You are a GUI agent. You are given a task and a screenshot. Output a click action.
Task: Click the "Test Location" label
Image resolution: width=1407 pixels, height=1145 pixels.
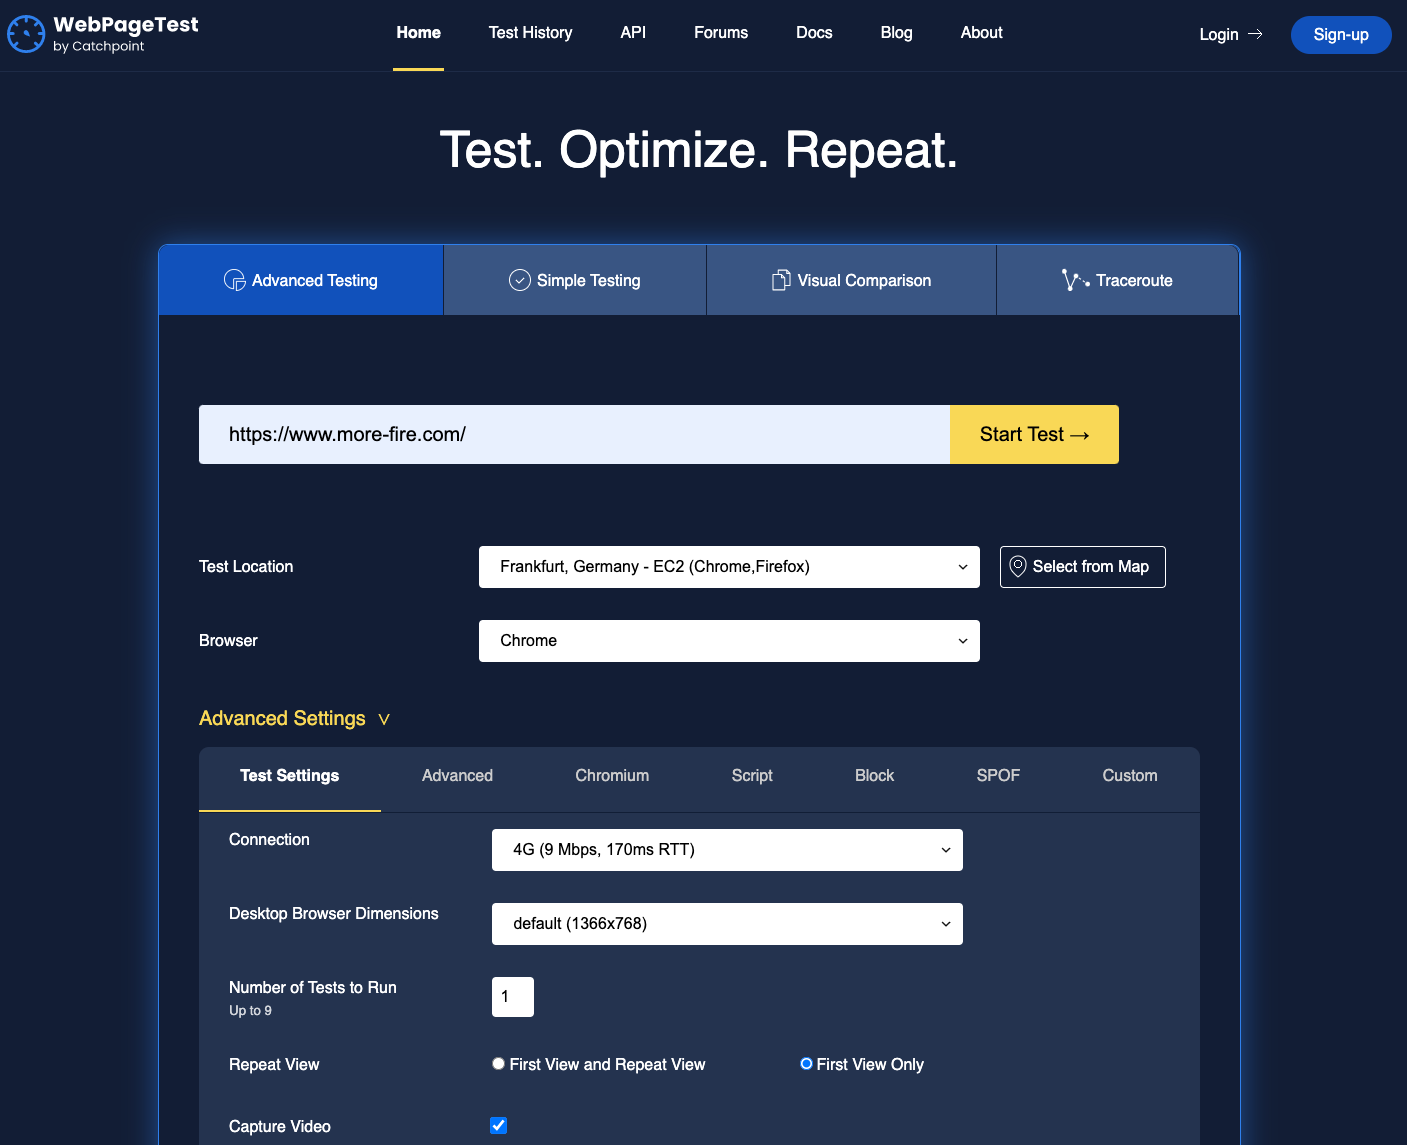click(246, 567)
